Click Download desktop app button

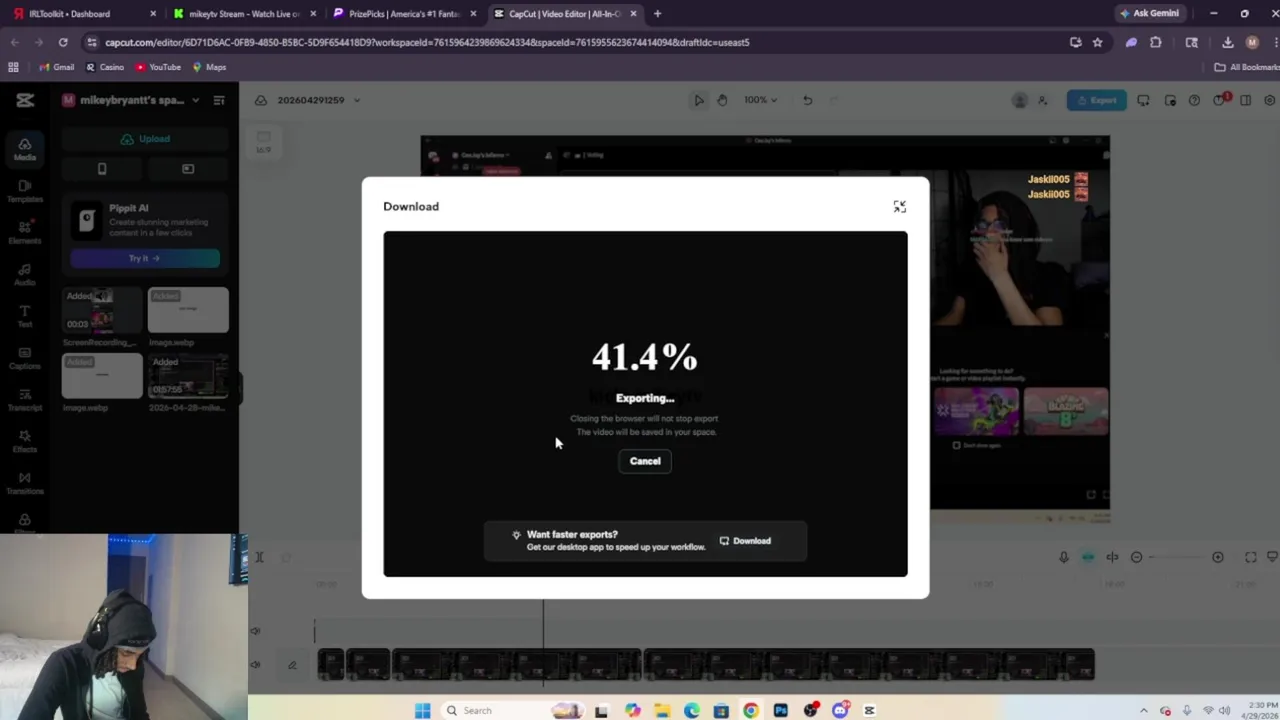pyautogui.click(x=745, y=541)
